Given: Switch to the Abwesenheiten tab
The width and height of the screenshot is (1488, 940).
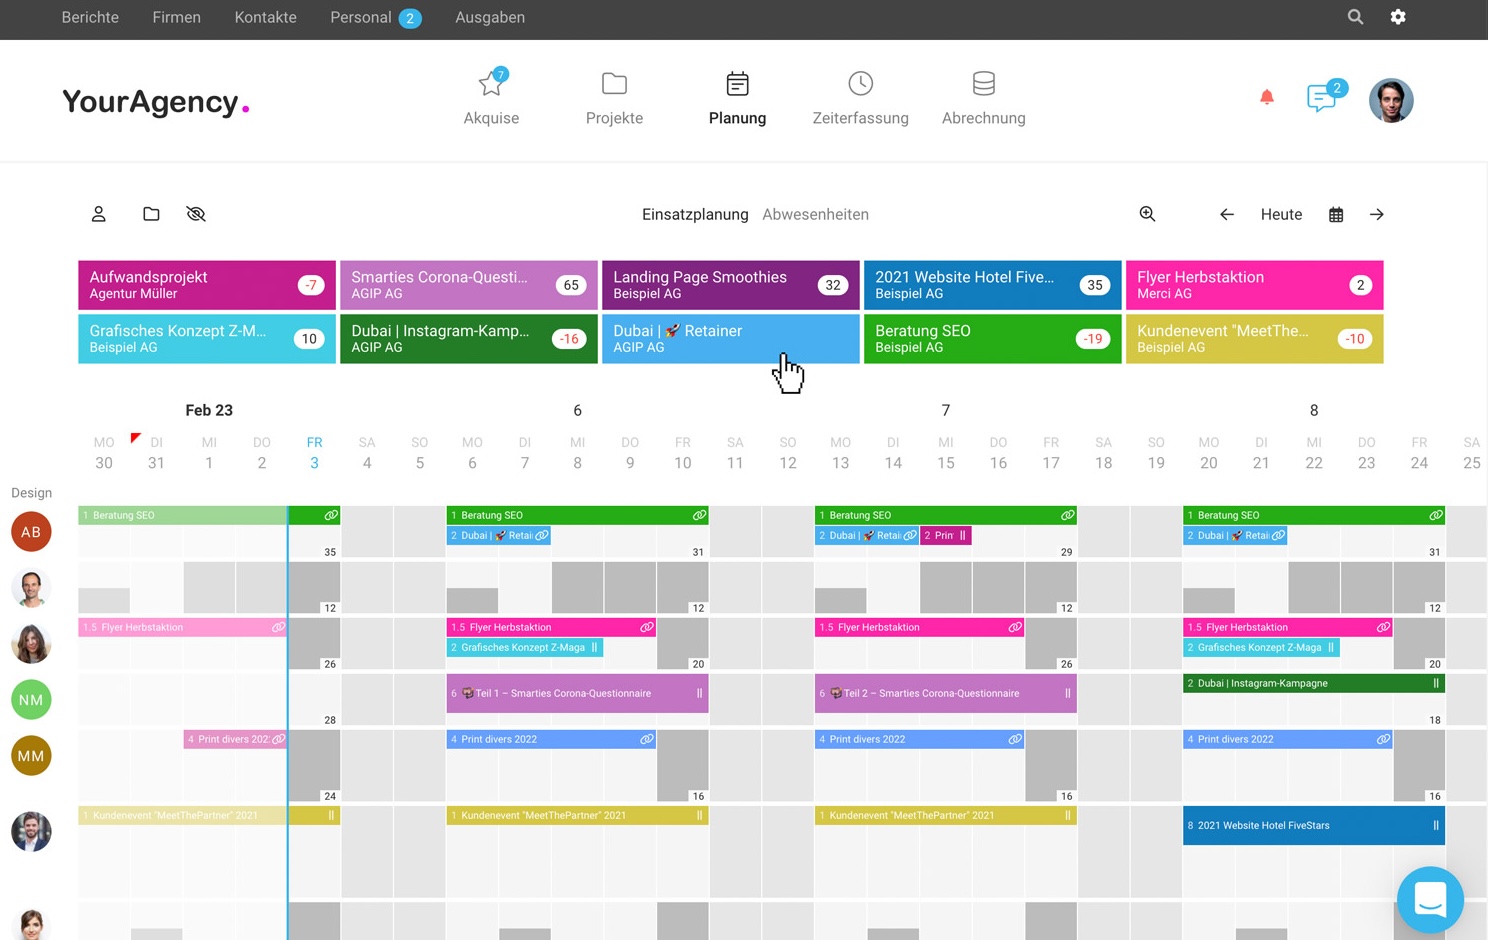Looking at the screenshot, I should point(815,215).
